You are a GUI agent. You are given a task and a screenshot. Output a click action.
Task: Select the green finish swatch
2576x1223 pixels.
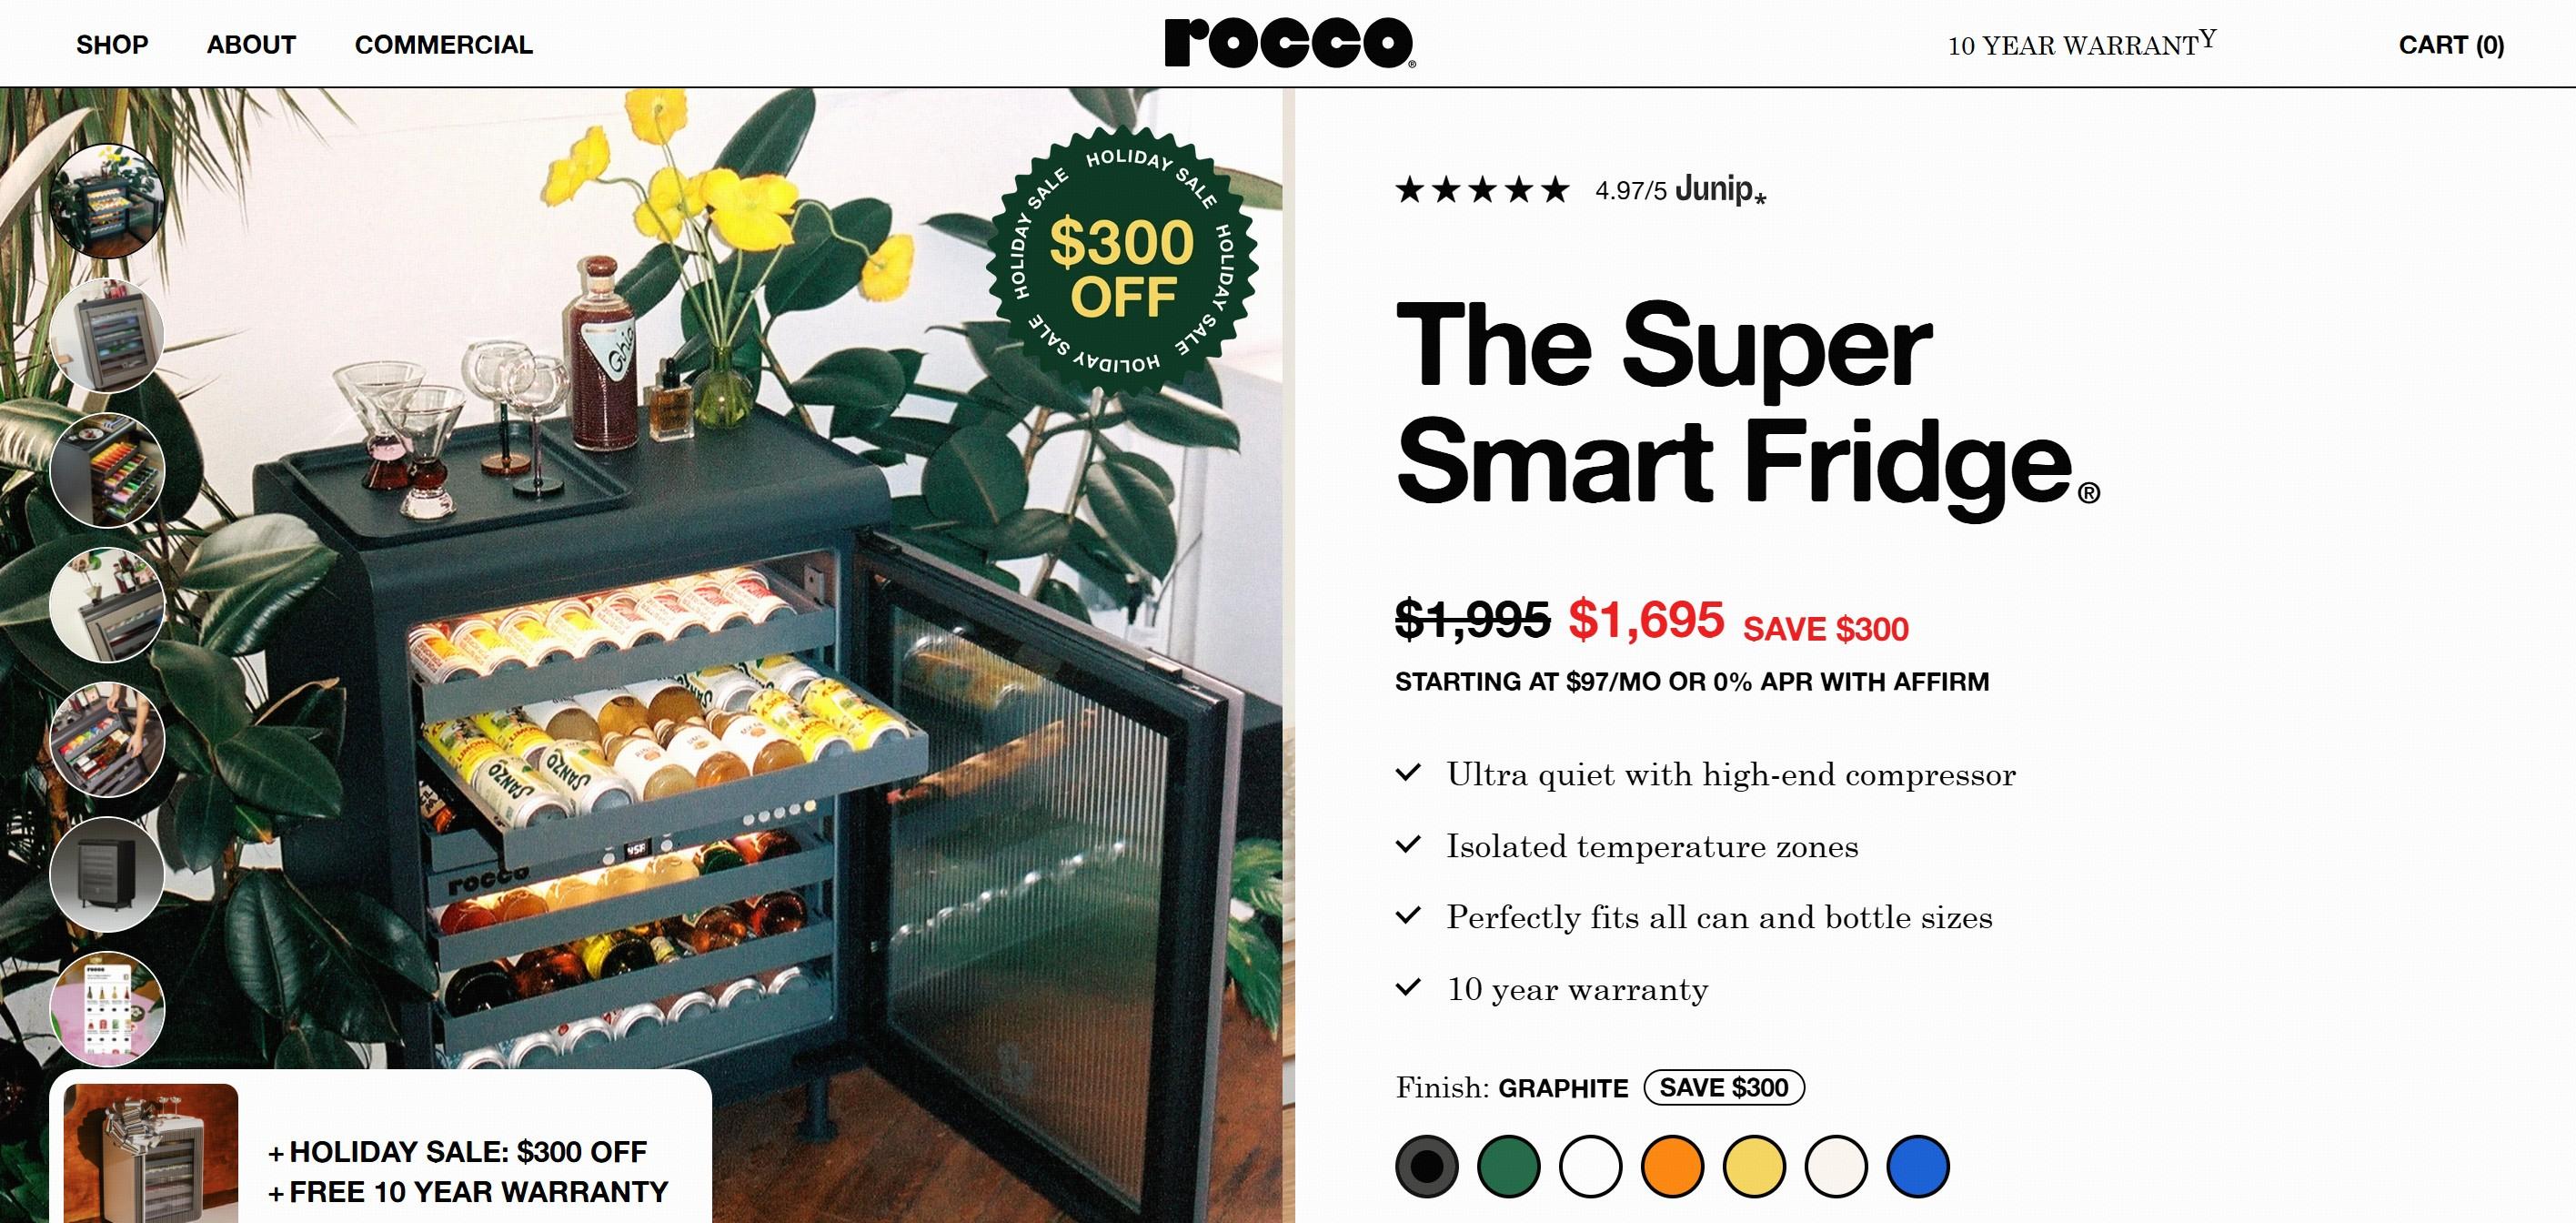(1509, 1166)
